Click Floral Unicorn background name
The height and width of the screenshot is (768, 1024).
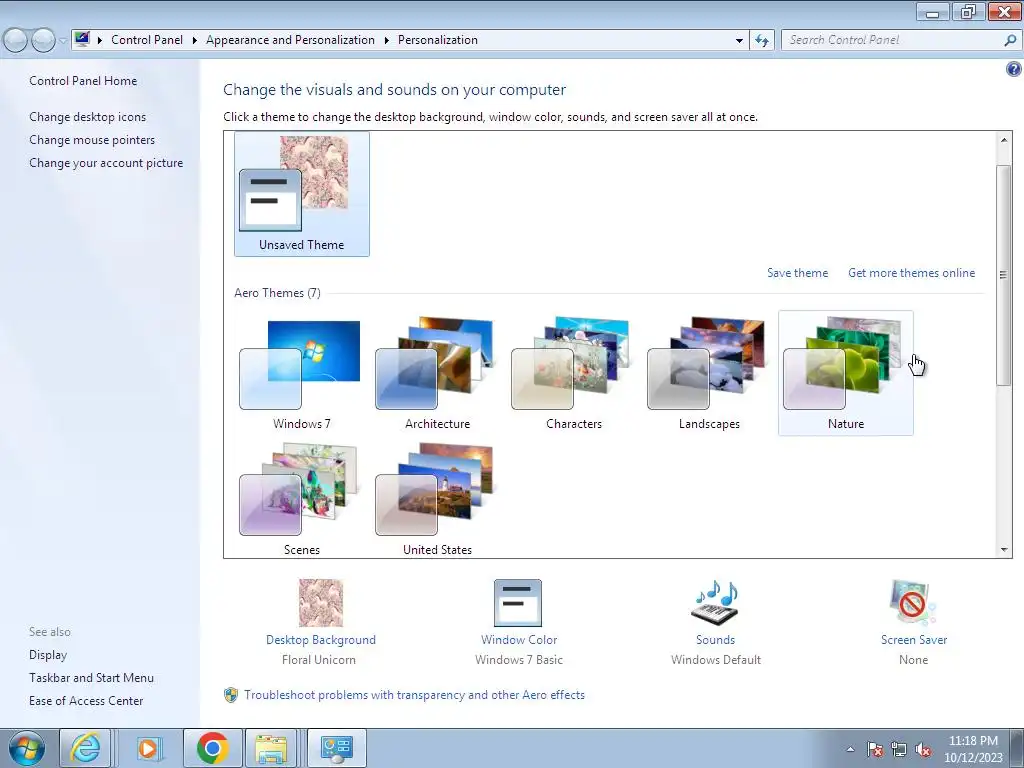319,660
